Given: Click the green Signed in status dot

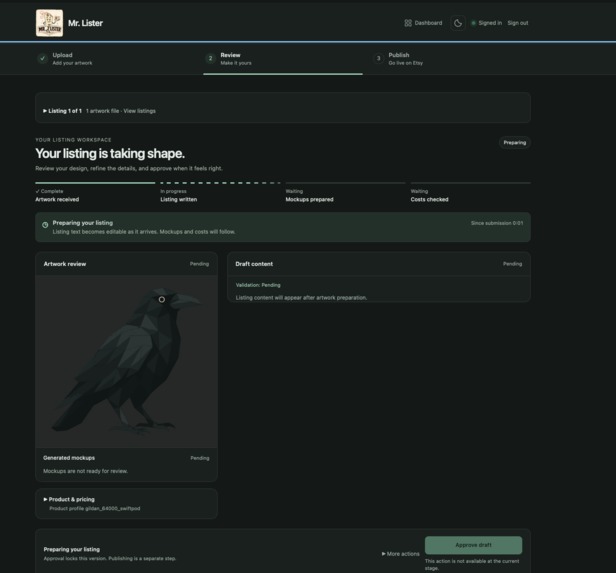Looking at the screenshot, I should [473, 23].
